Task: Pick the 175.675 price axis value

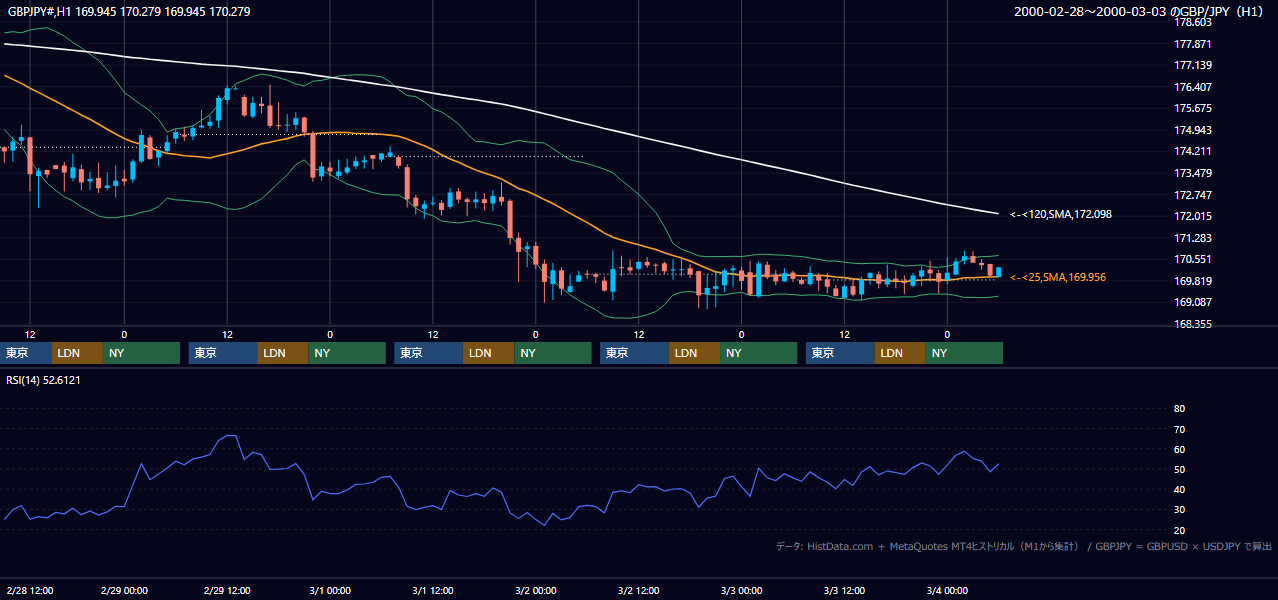Action: tap(1192, 108)
